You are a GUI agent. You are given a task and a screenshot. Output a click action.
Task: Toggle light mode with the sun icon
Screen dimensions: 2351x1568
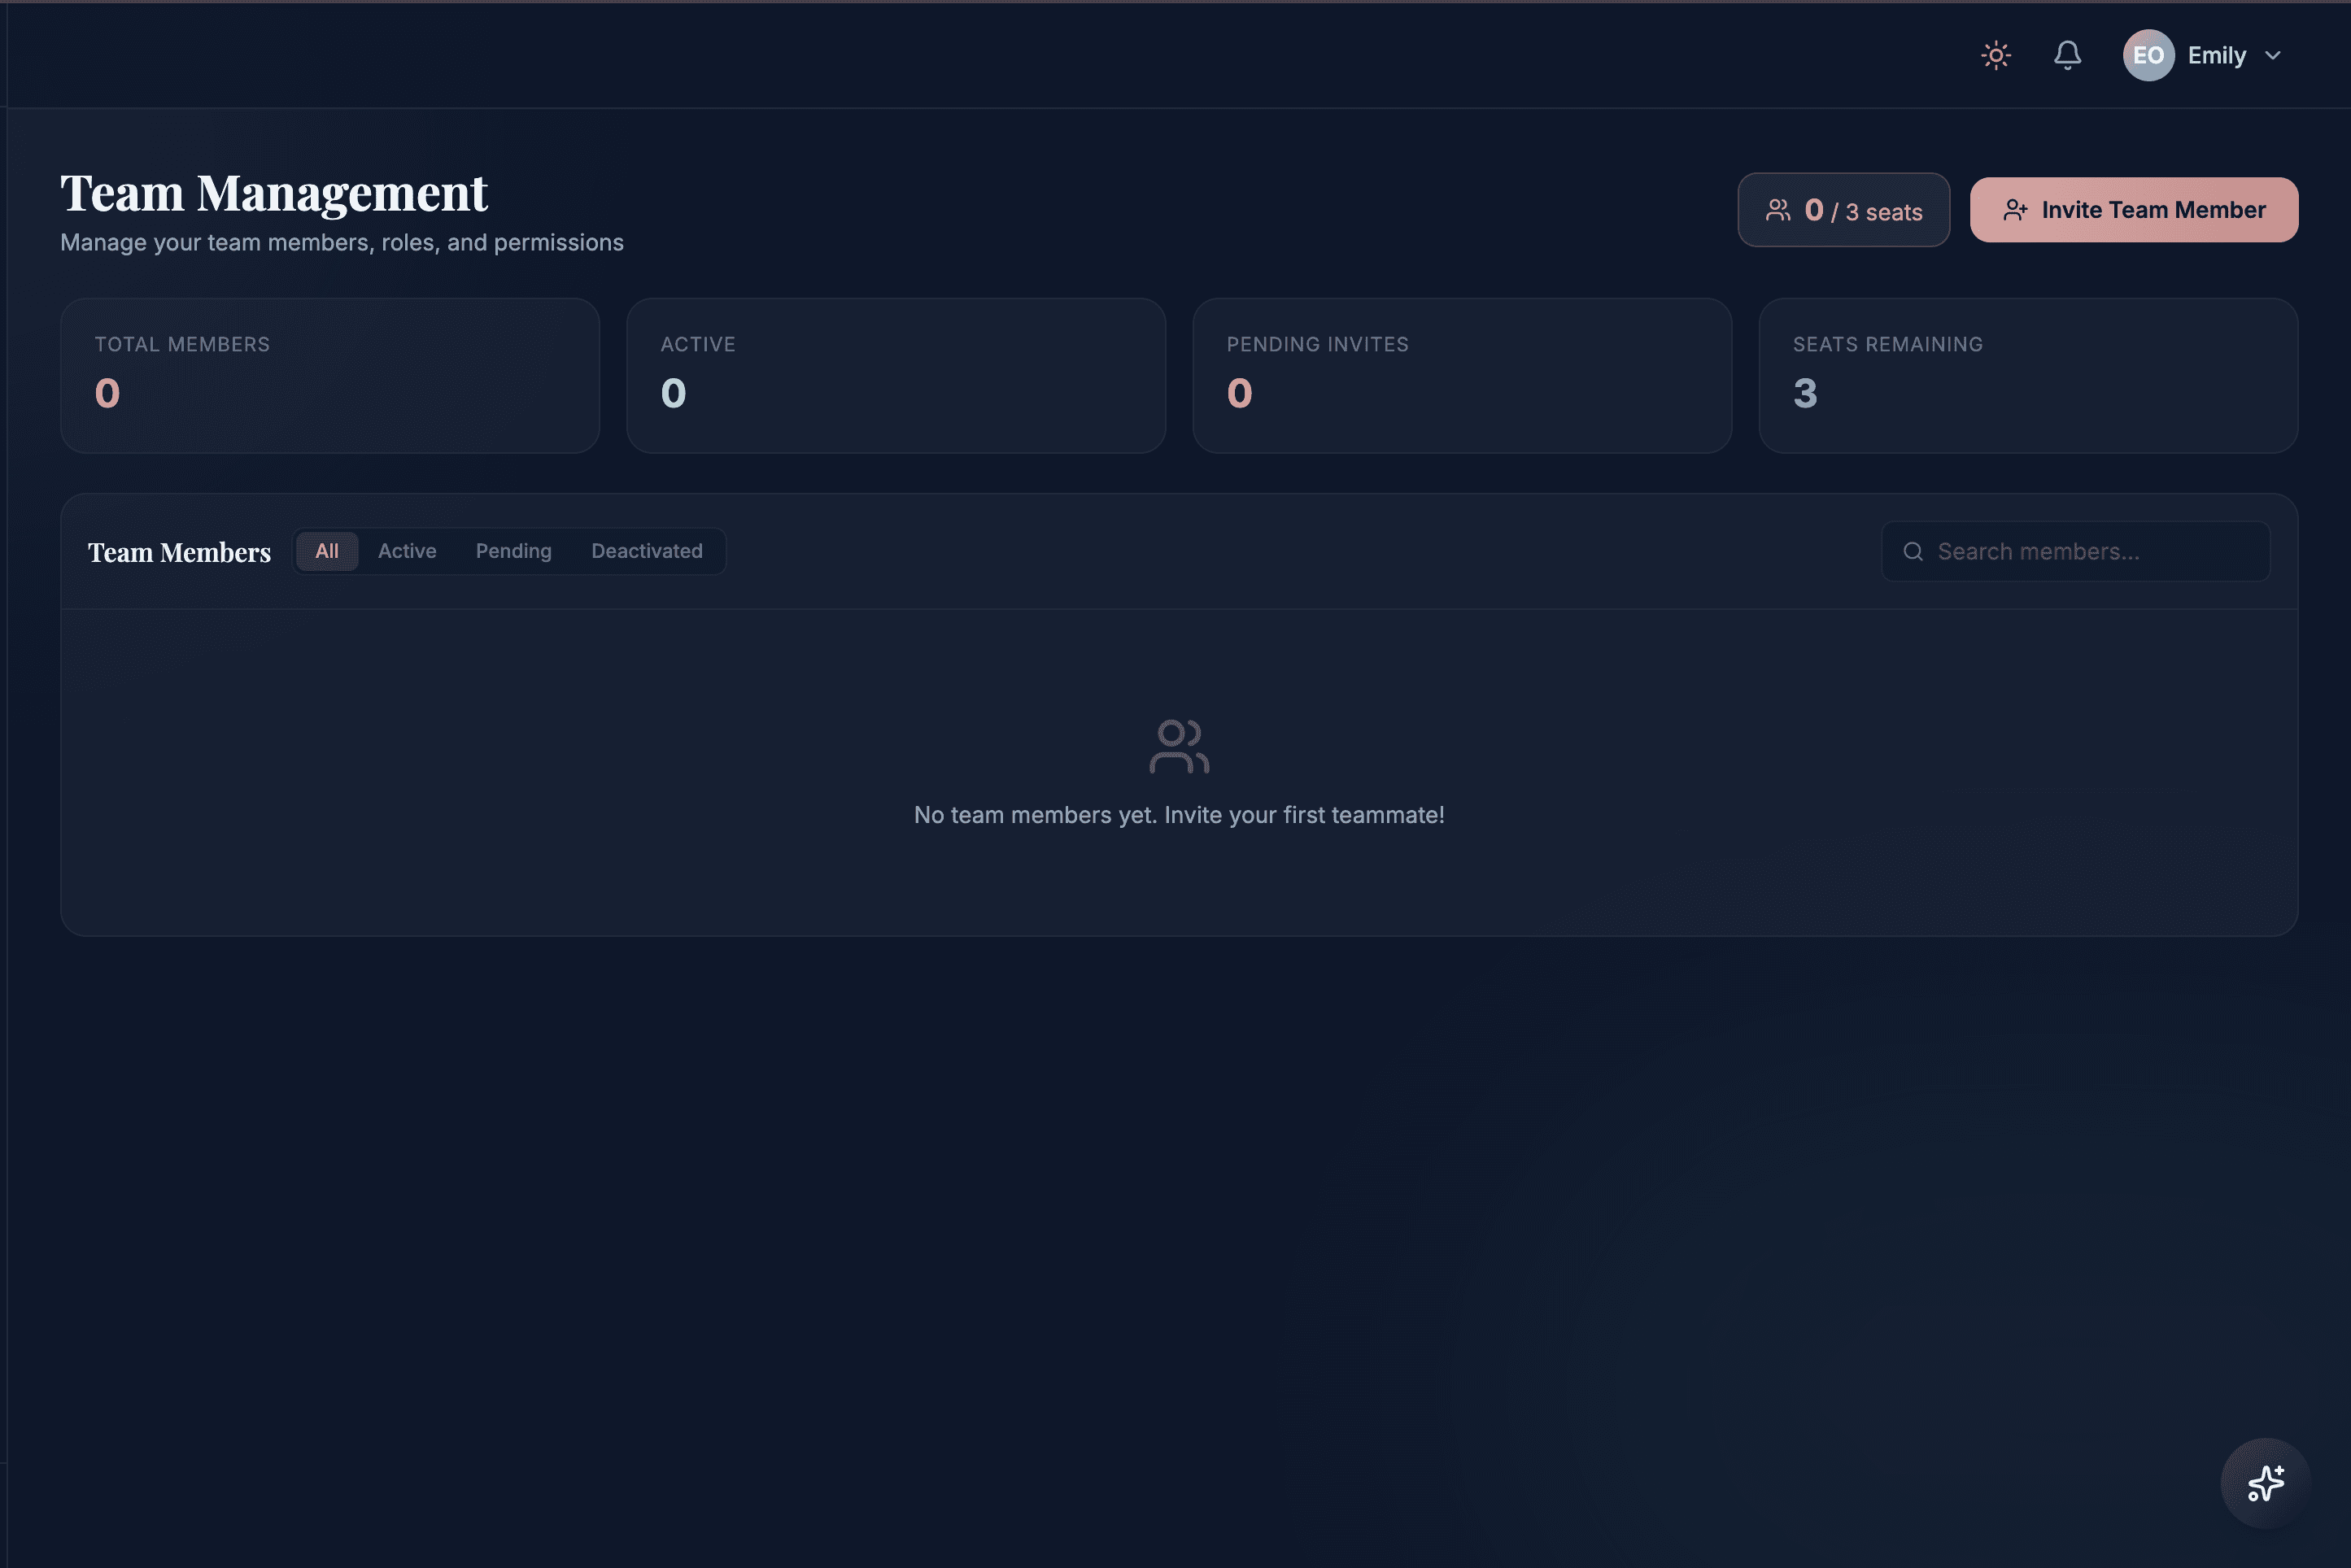click(x=1996, y=55)
